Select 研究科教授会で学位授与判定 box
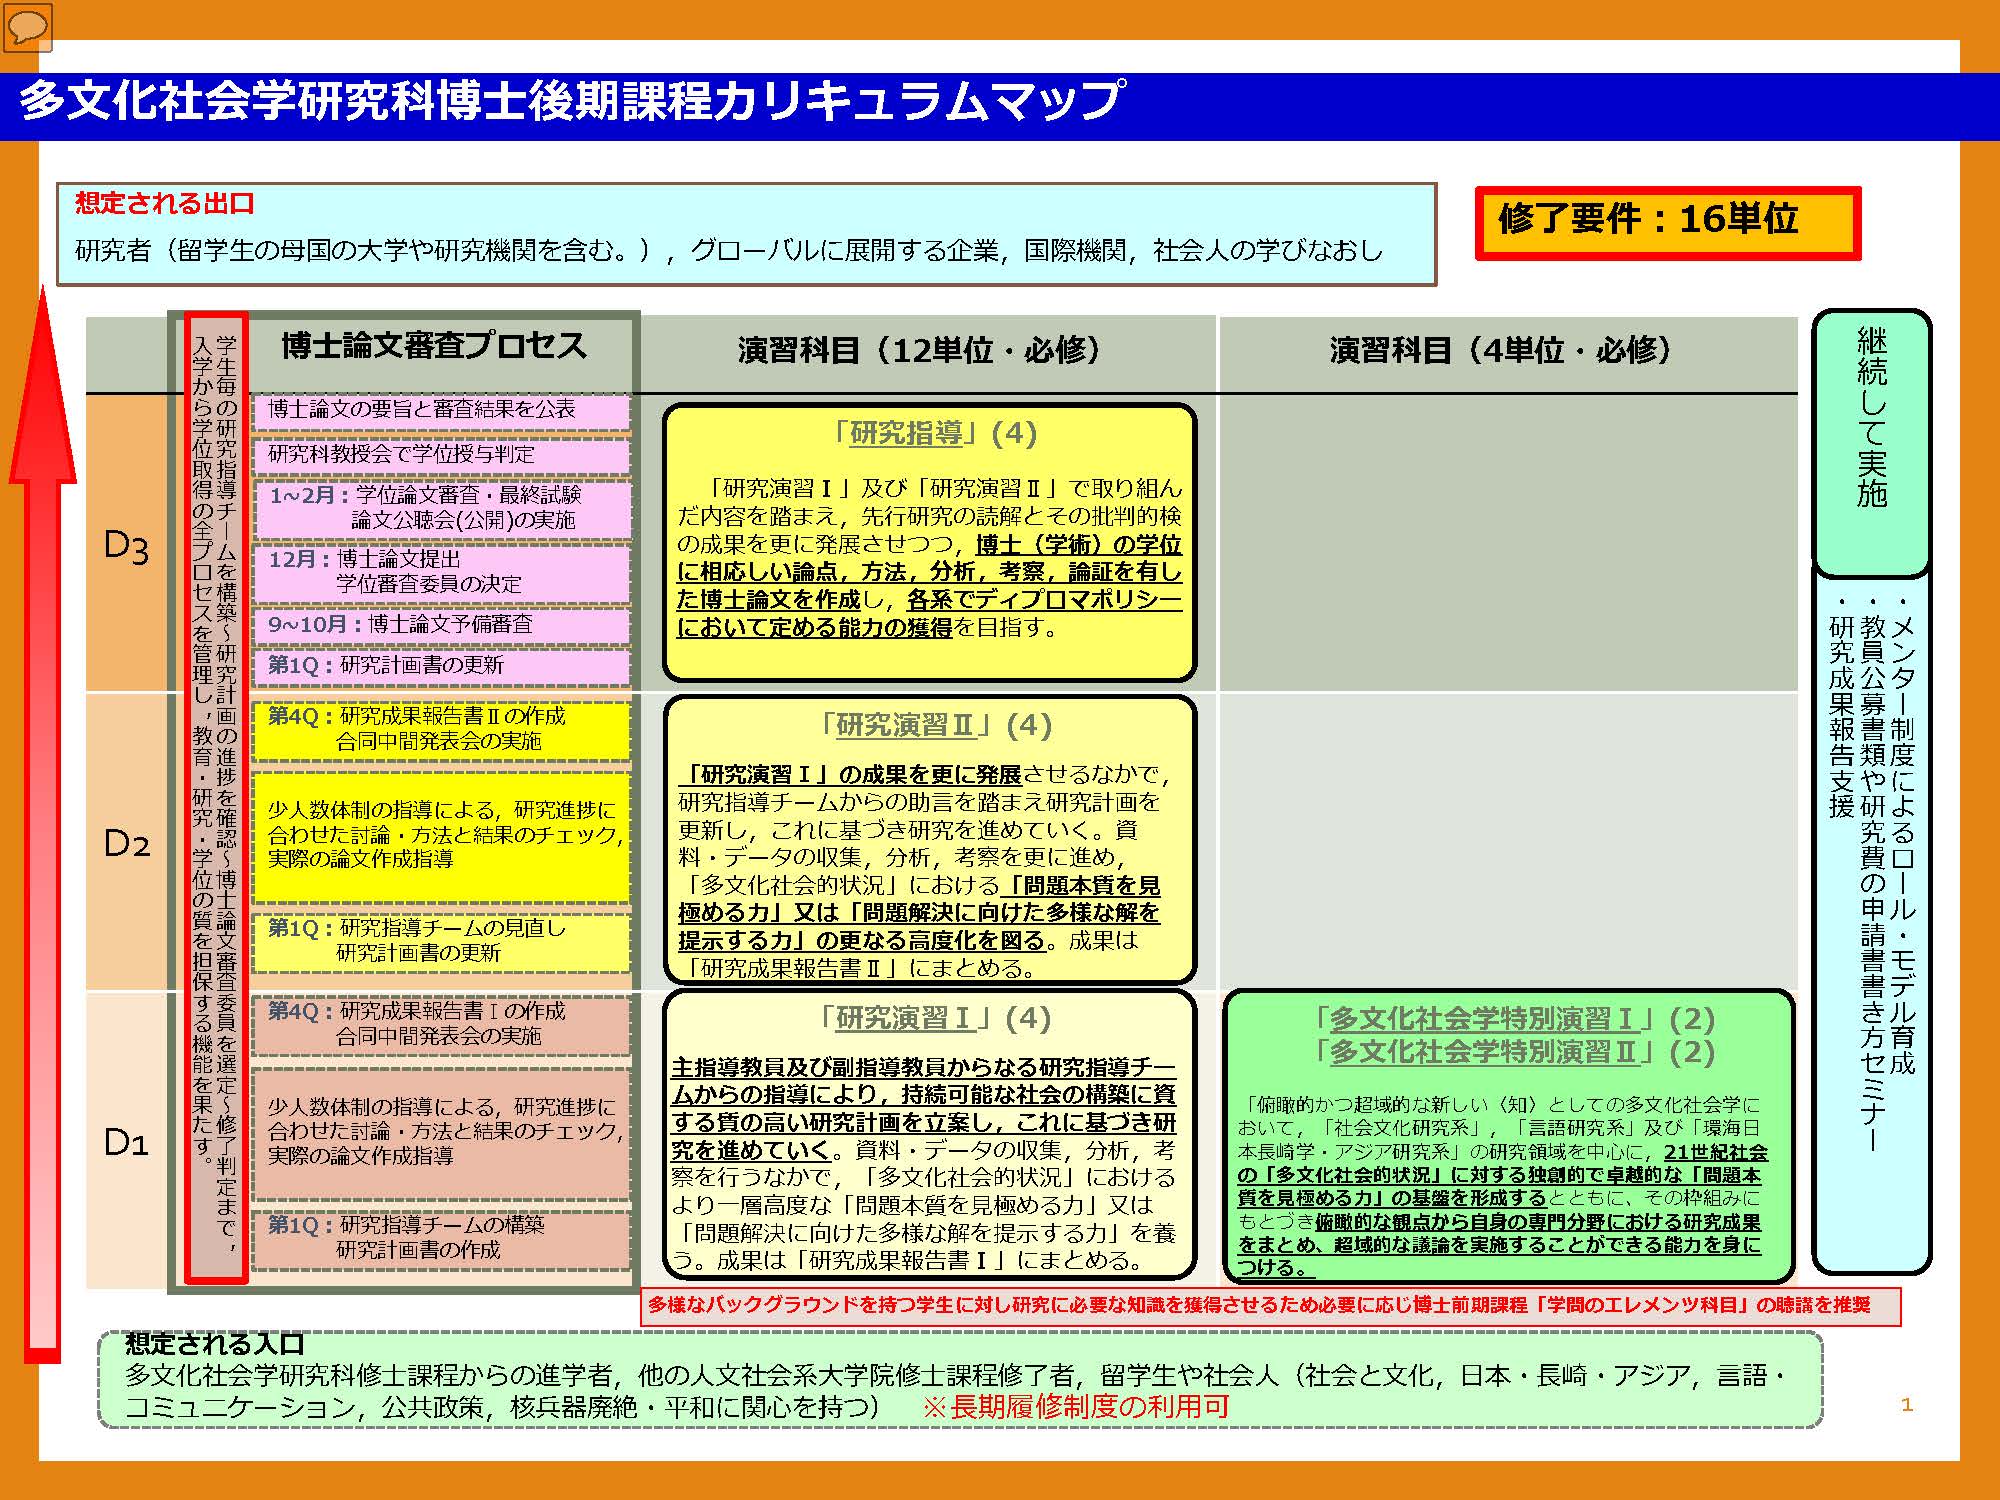Screen dimensions: 2000x1500 click(441, 455)
